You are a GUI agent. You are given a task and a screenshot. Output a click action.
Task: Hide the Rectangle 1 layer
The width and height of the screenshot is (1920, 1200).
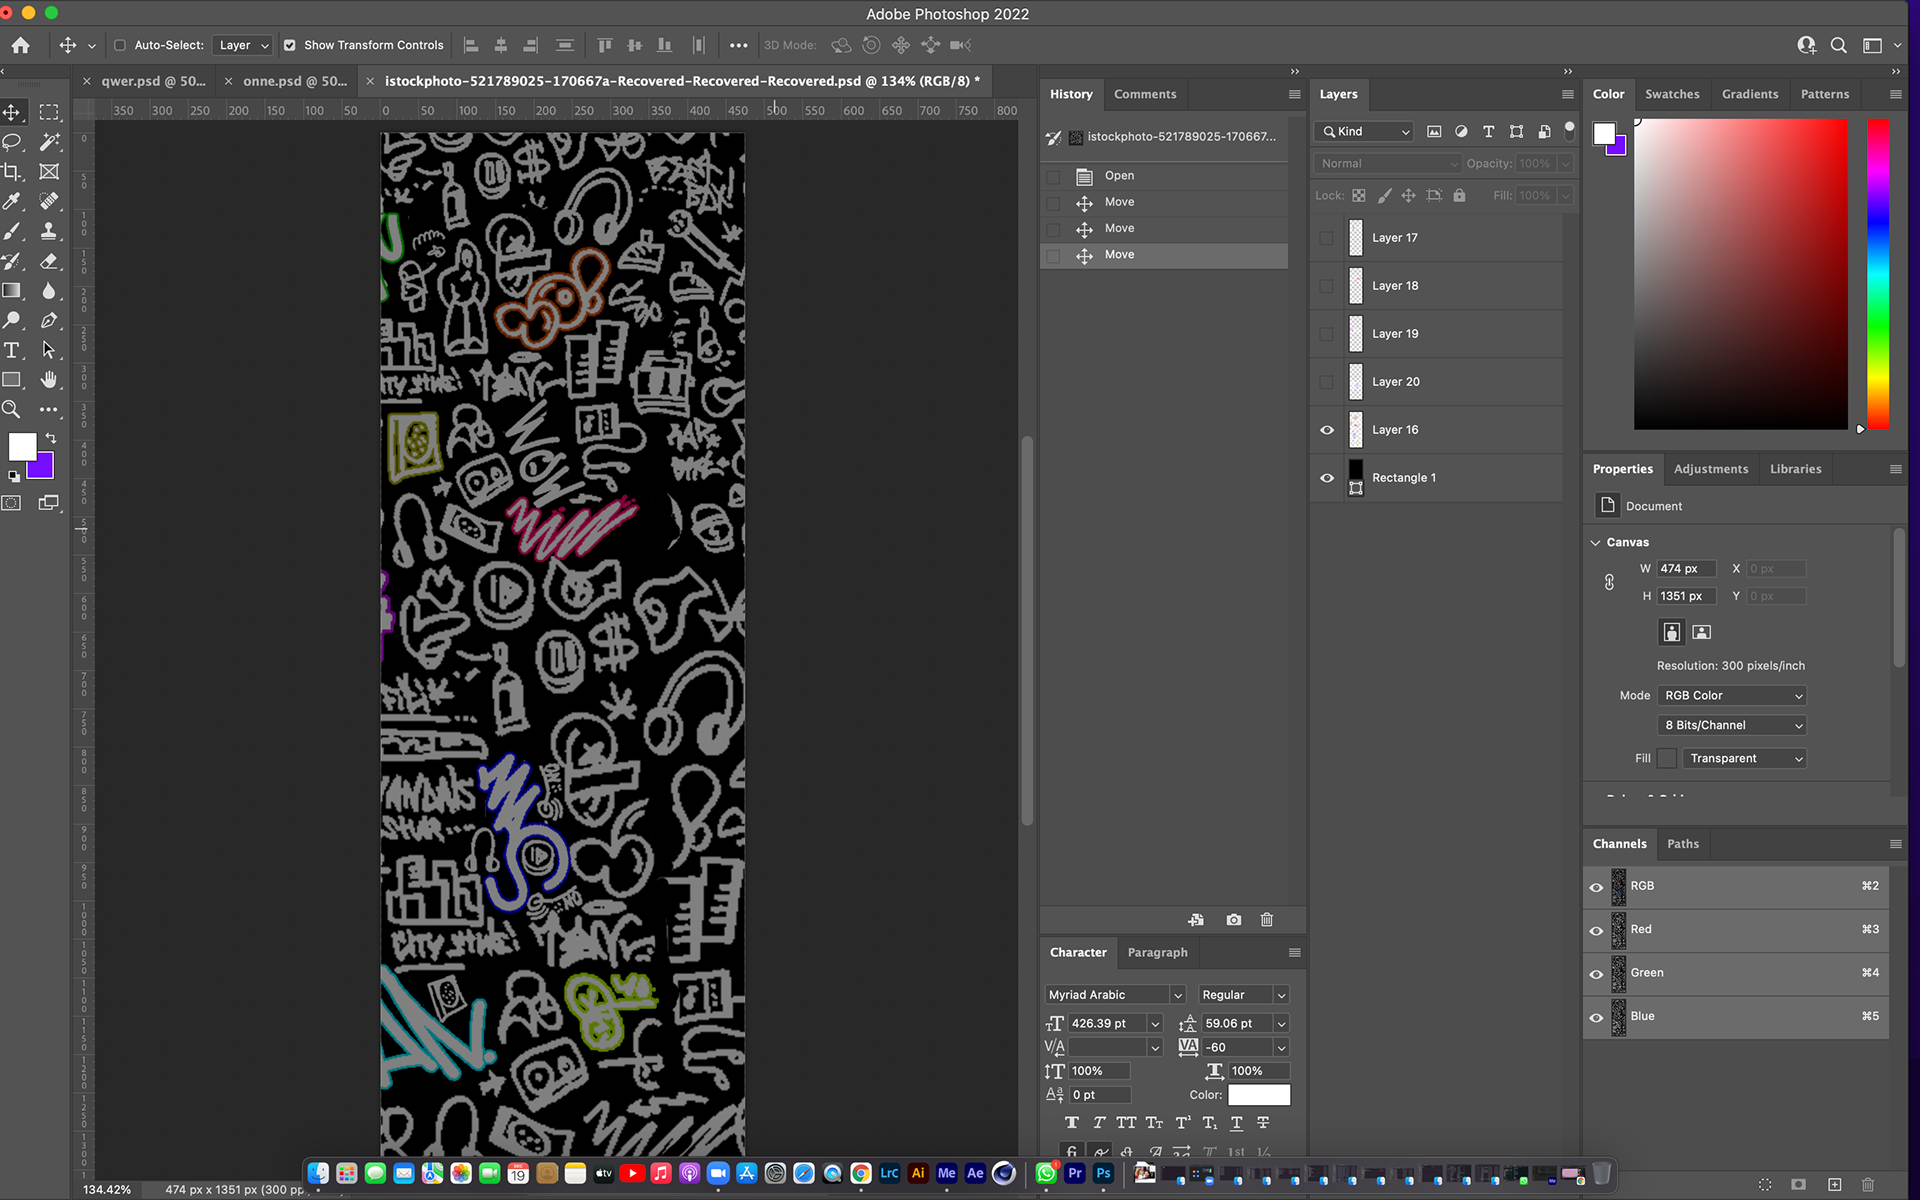pos(1327,478)
